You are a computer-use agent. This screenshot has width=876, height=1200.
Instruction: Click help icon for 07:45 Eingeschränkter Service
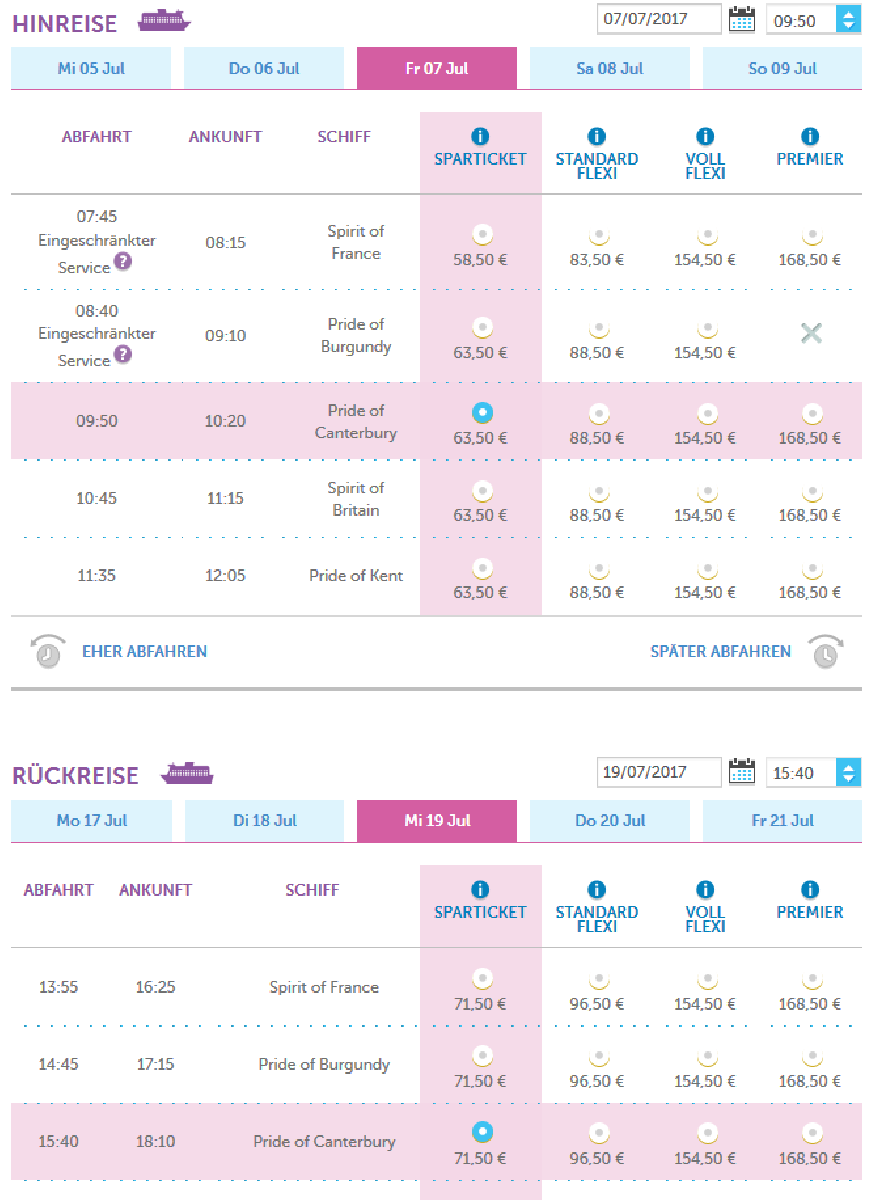coord(123,263)
